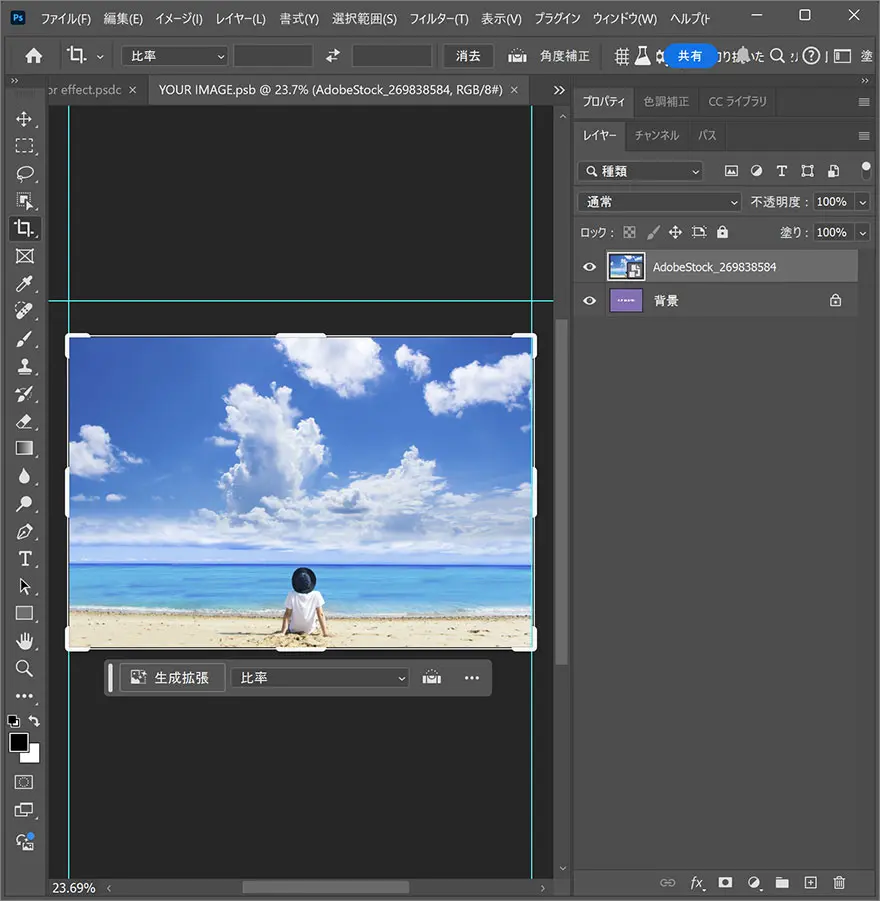Click the 消去 button
The width and height of the screenshot is (880, 901).
tap(468, 56)
